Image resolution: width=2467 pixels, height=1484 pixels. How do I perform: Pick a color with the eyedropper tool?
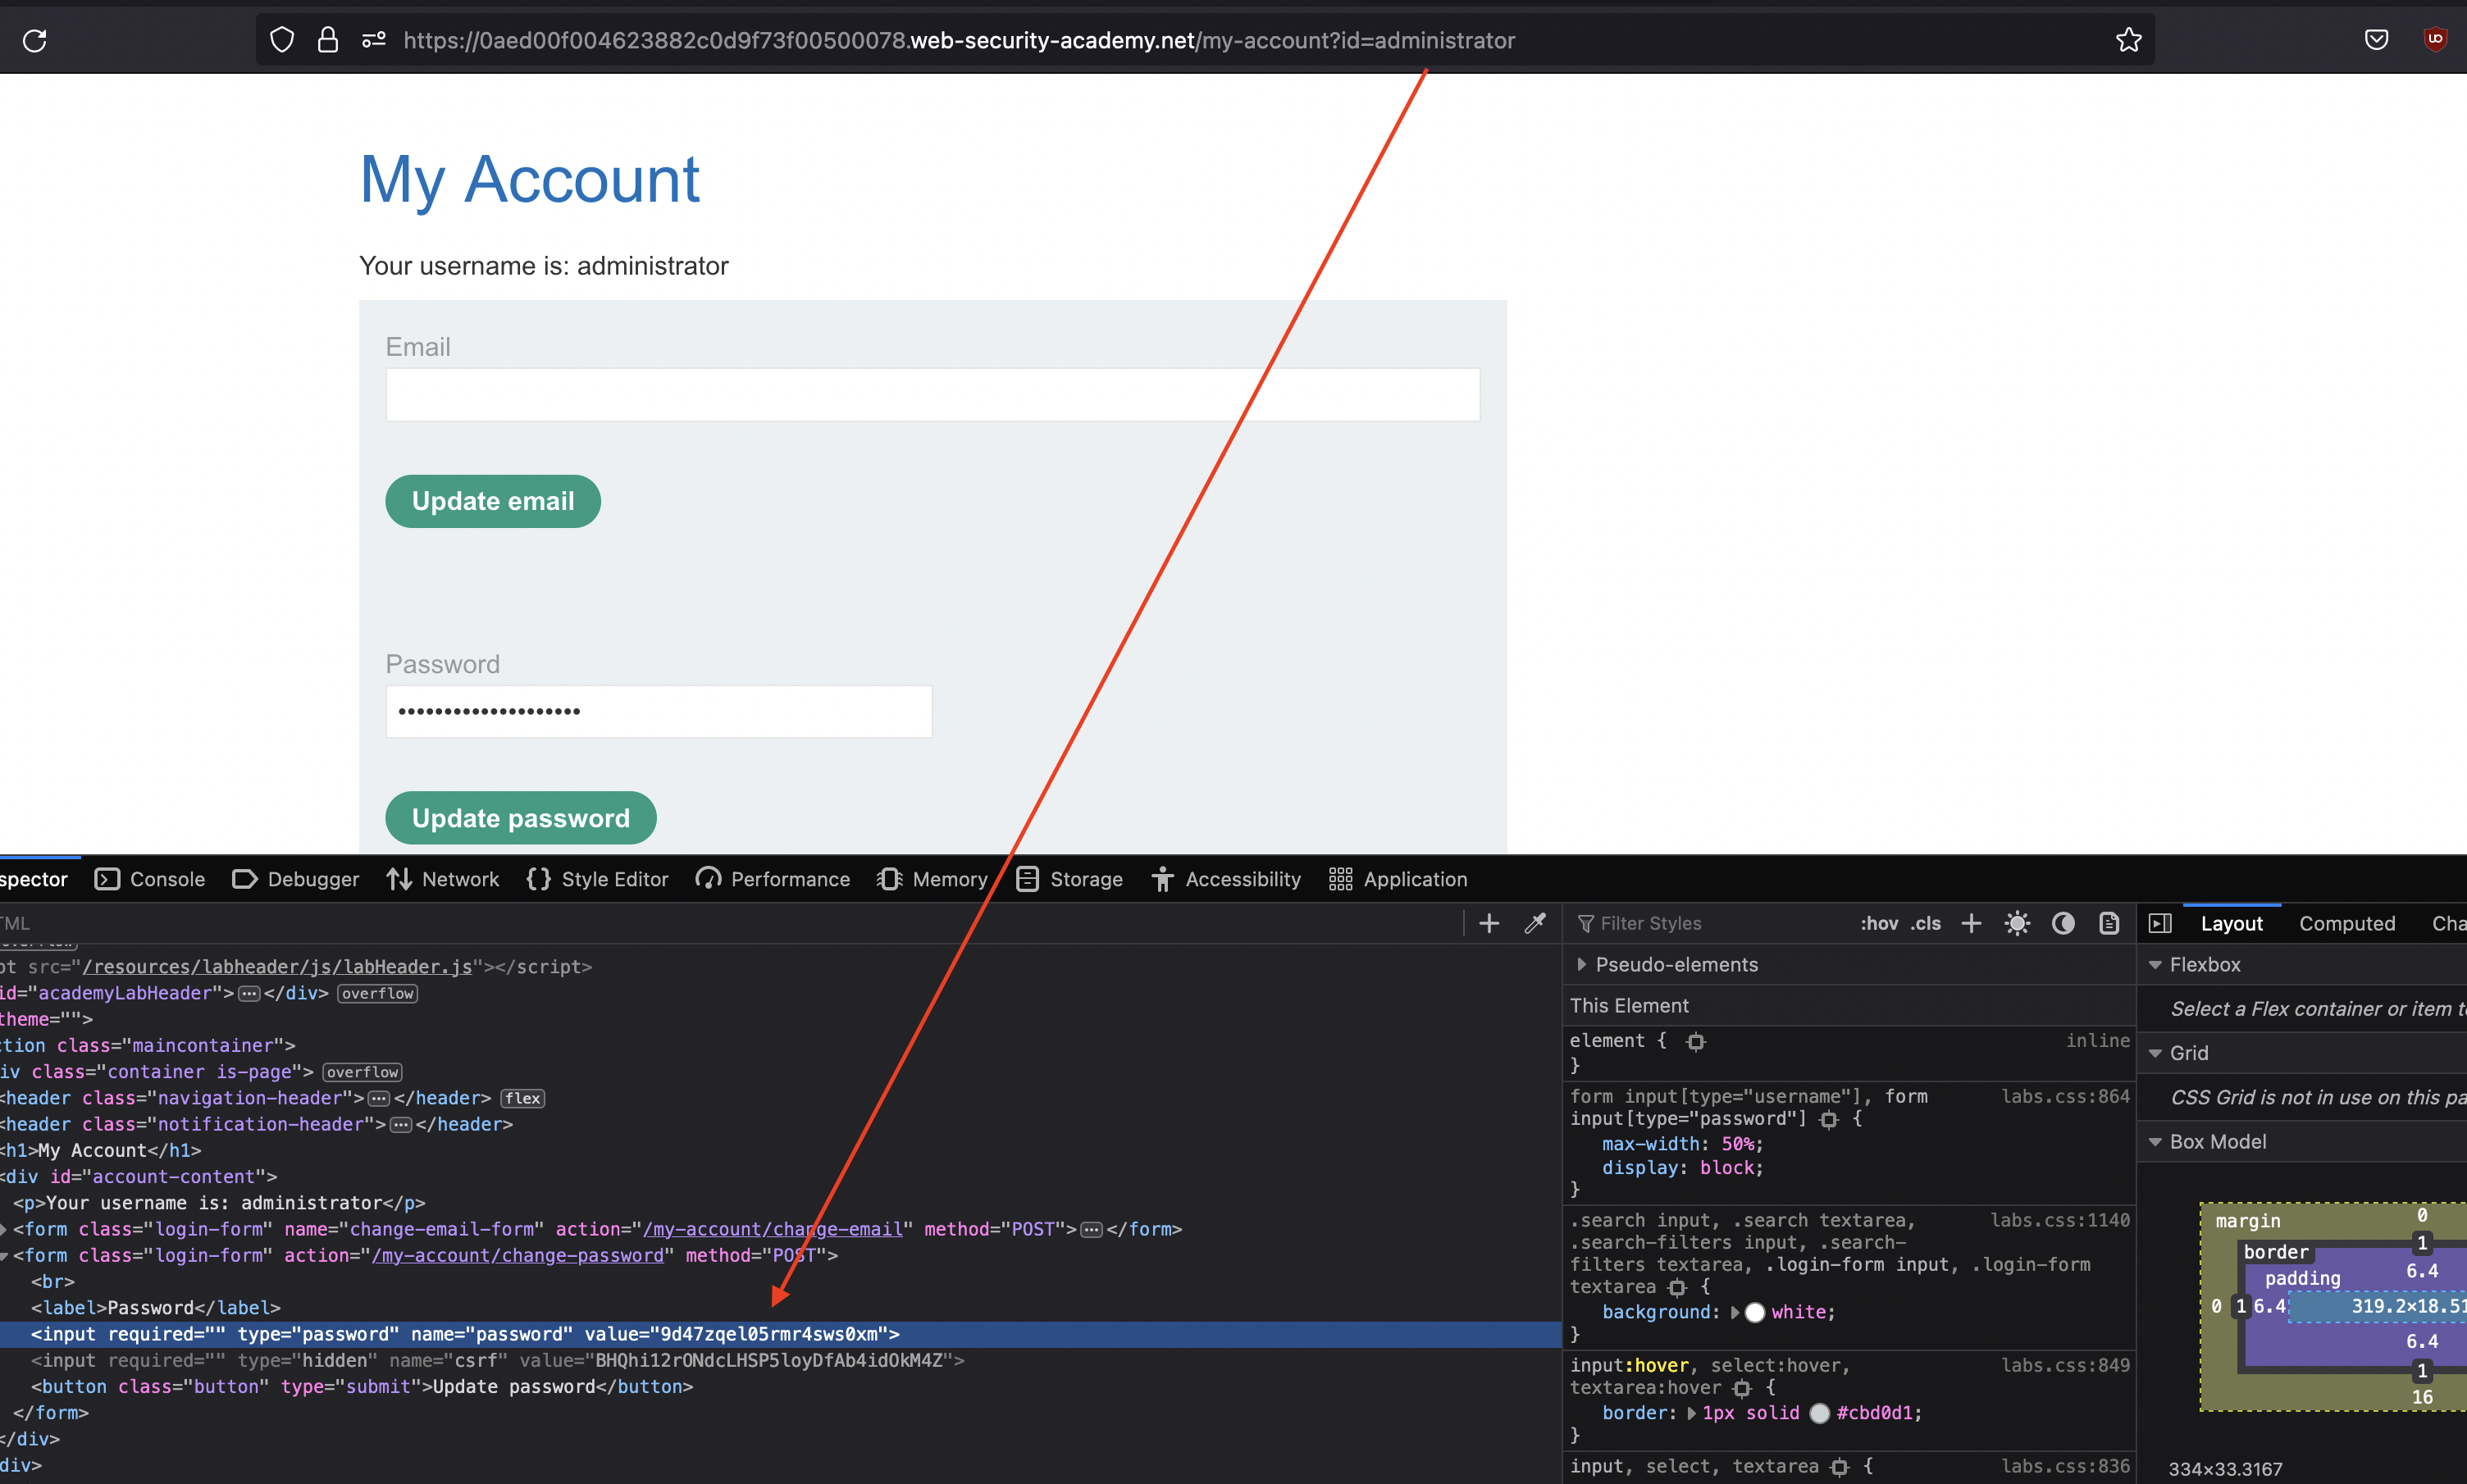1535,923
